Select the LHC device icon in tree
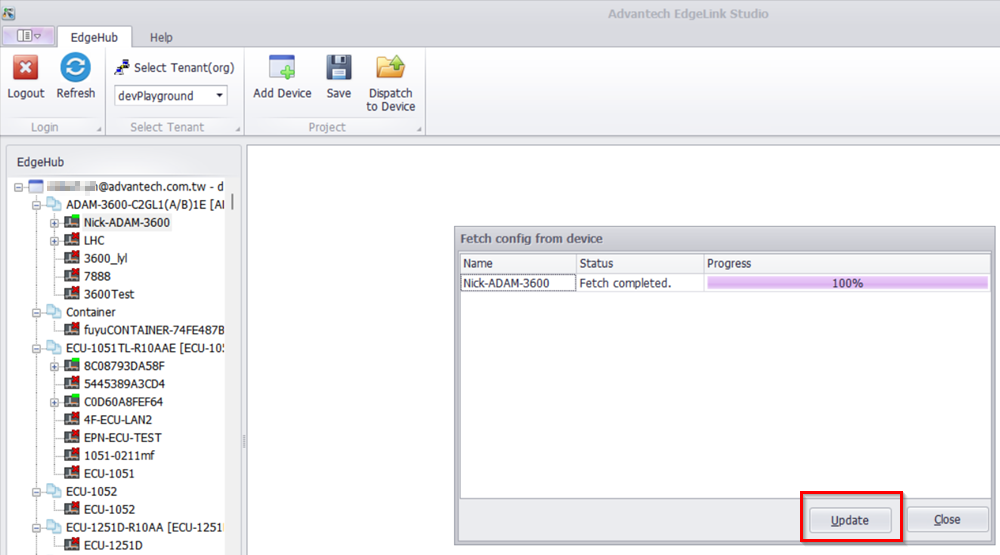 [72, 241]
